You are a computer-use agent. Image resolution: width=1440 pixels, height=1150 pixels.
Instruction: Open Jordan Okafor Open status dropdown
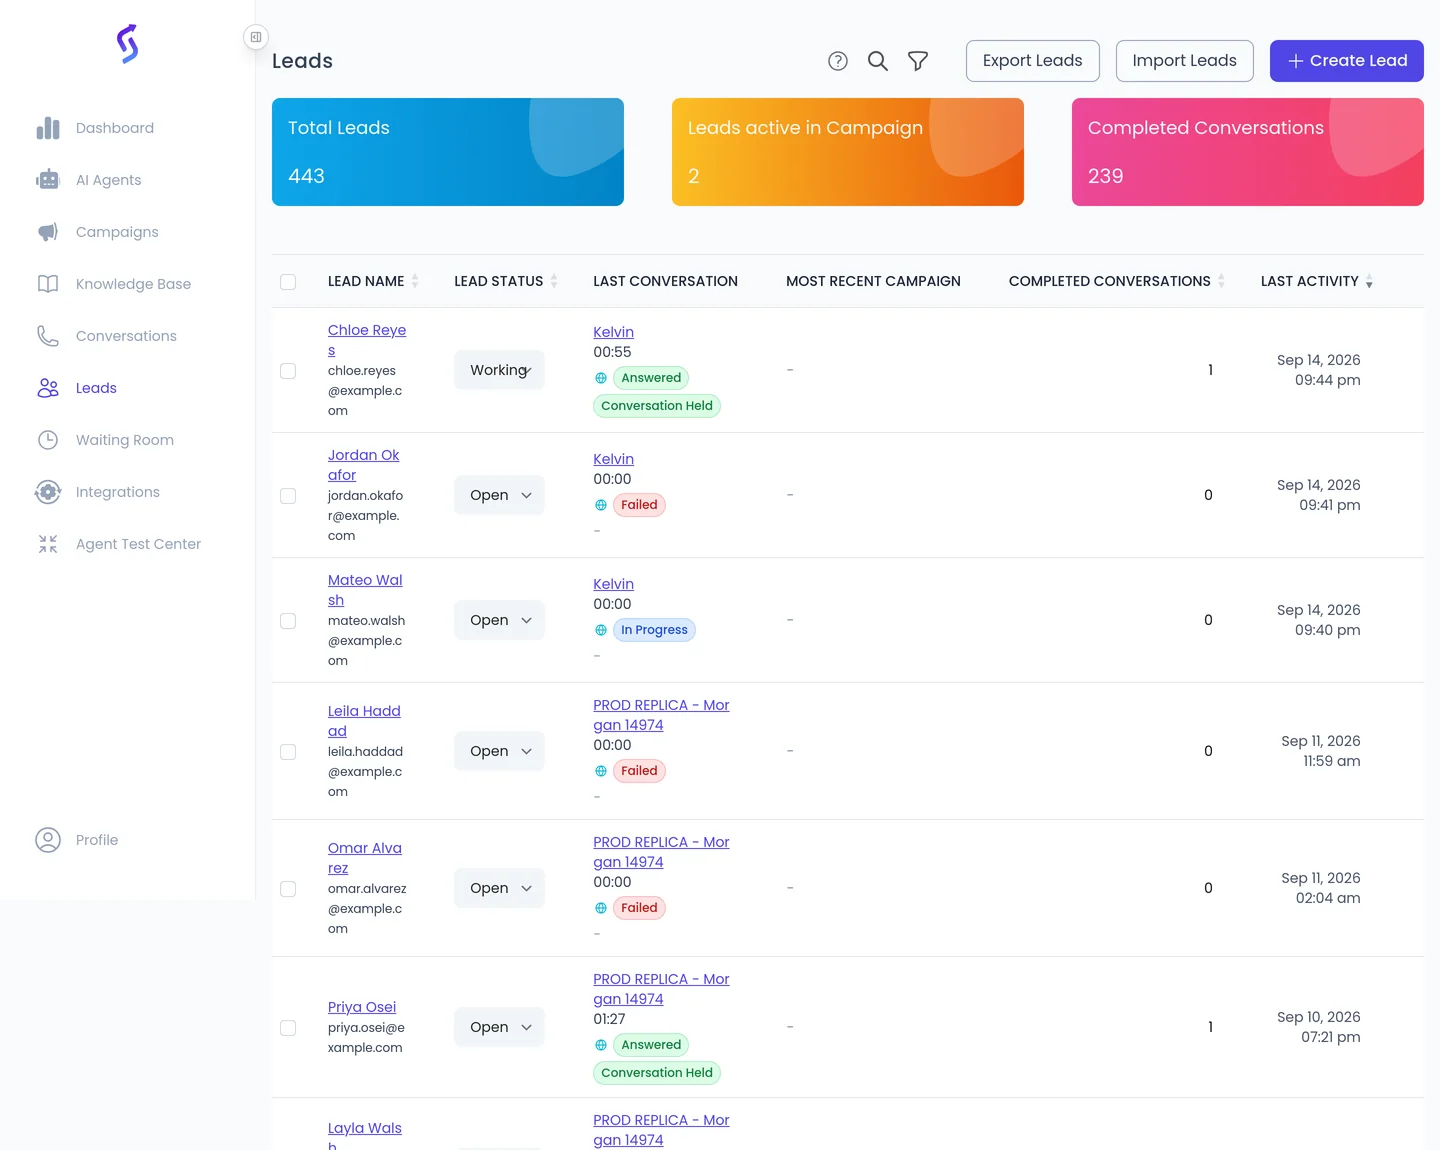pyautogui.click(x=499, y=495)
